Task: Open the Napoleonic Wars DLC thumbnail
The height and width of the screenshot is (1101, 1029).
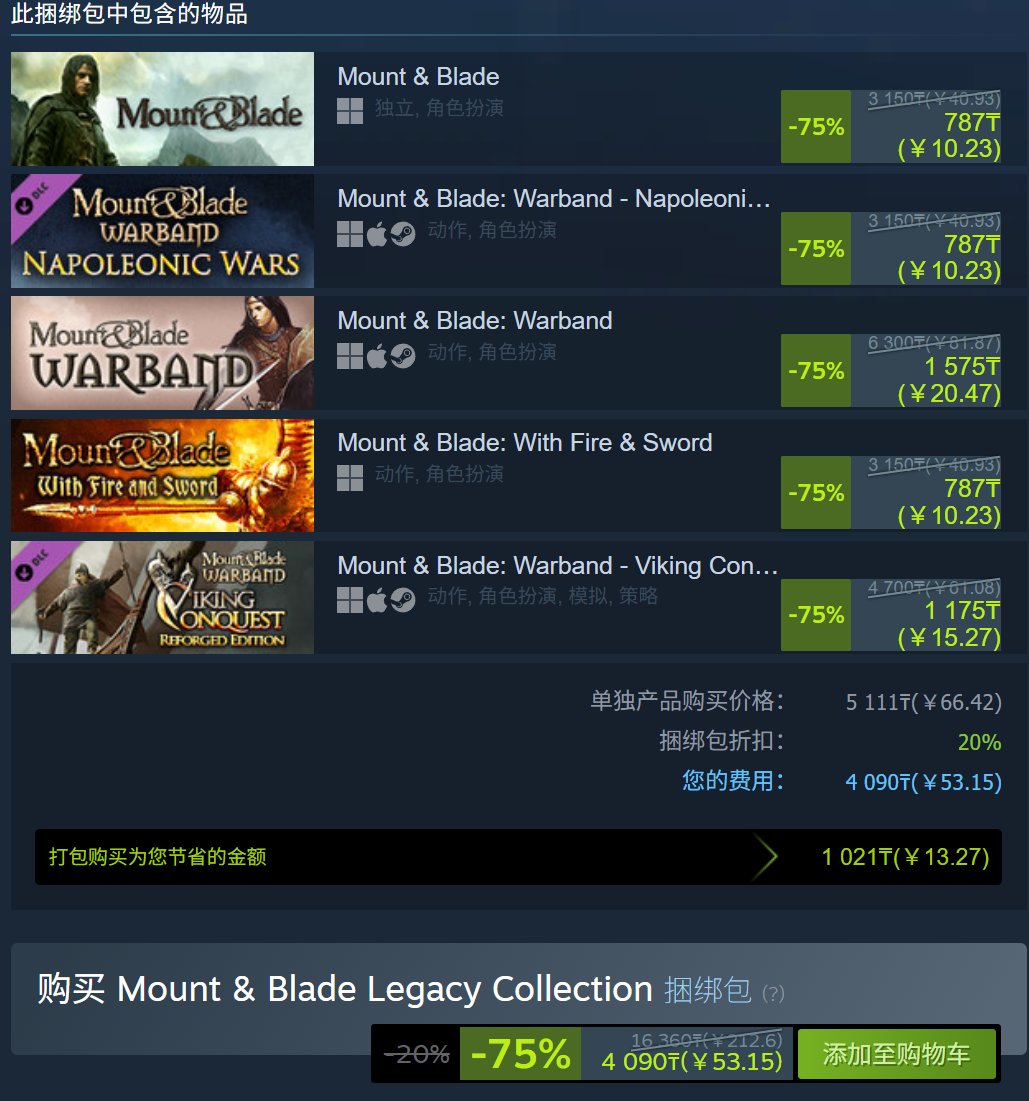Action: click(x=162, y=231)
